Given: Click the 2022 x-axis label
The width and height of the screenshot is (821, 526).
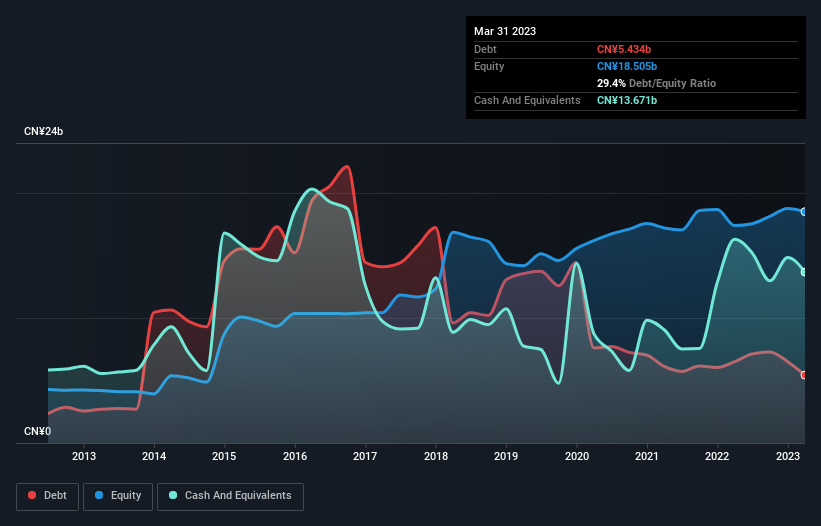Looking at the screenshot, I should [717, 456].
